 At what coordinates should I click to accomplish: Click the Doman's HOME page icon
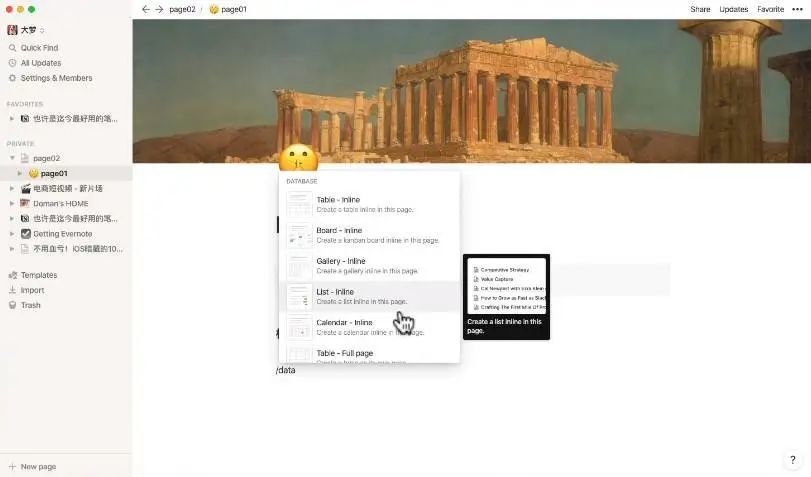(x=24, y=203)
